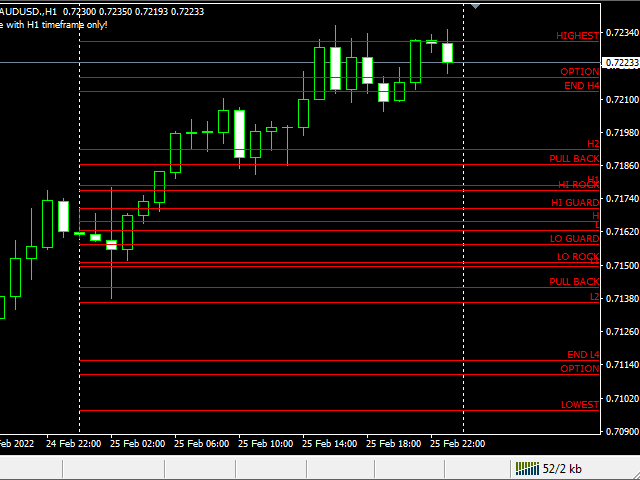Click the 24 Feb 22:00 time label

point(73,443)
